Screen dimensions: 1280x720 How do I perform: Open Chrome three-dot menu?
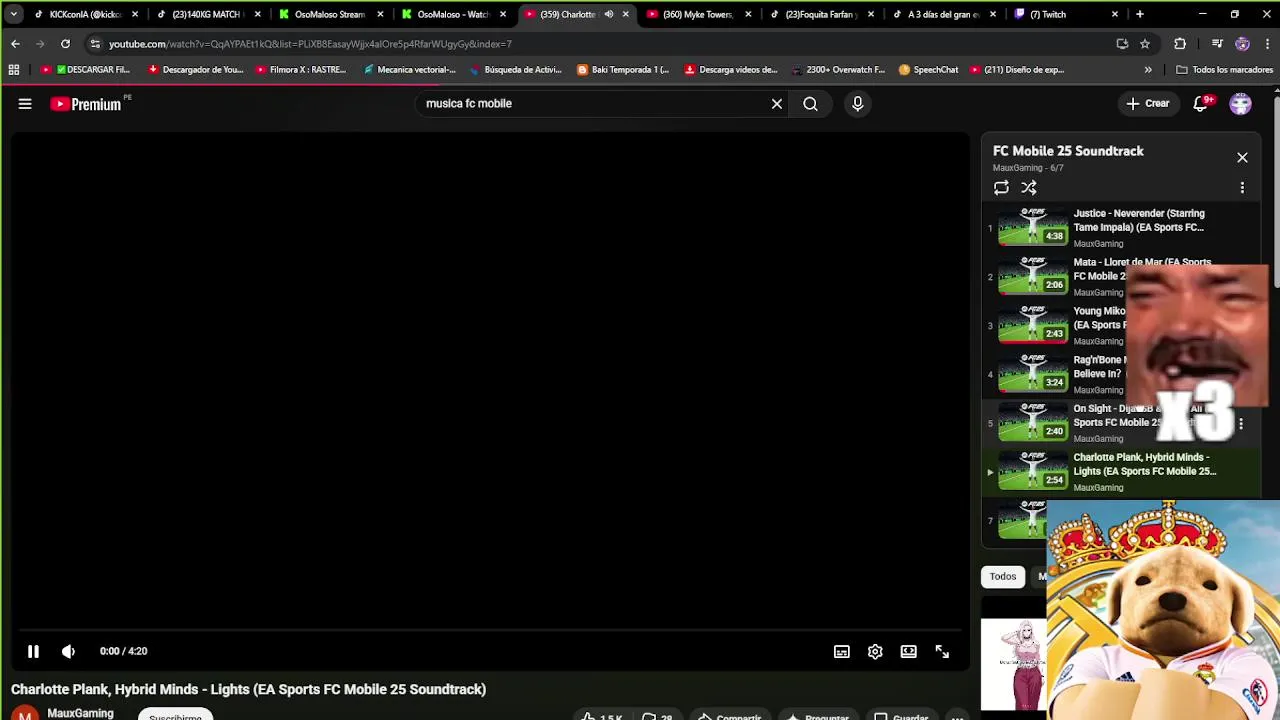(x=1268, y=44)
